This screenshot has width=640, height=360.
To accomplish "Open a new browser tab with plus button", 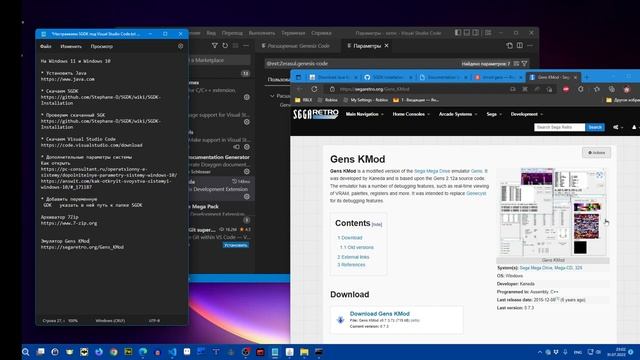I will pyautogui.click(x=587, y=77).
